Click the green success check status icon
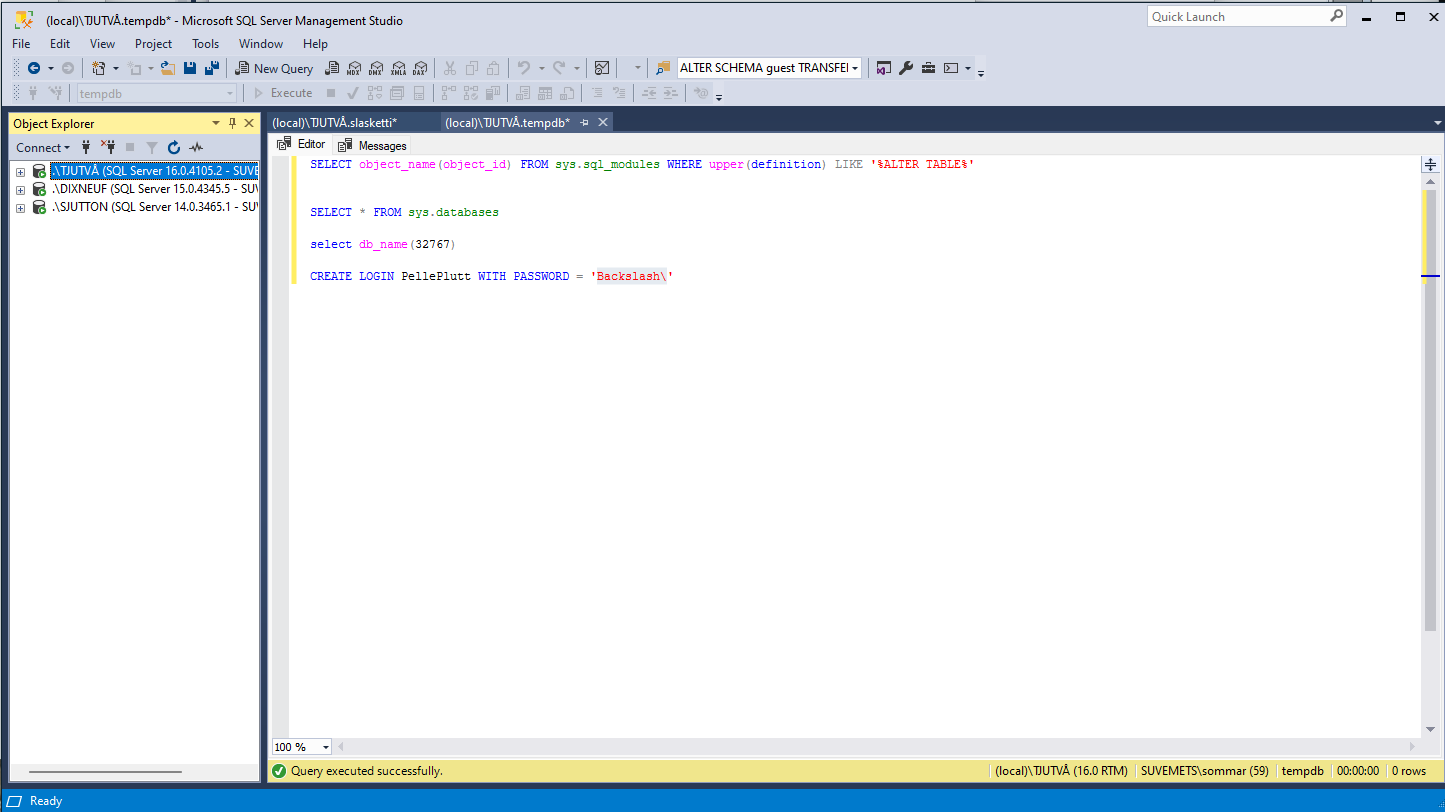The height and width of the screenshot is (812, 1445). click(x=279, y=771)
